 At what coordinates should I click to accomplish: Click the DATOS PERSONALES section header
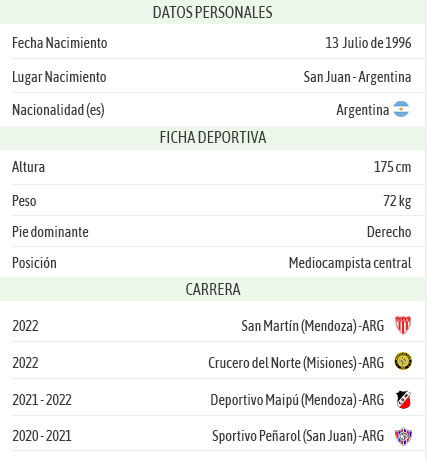coord(213,12)
